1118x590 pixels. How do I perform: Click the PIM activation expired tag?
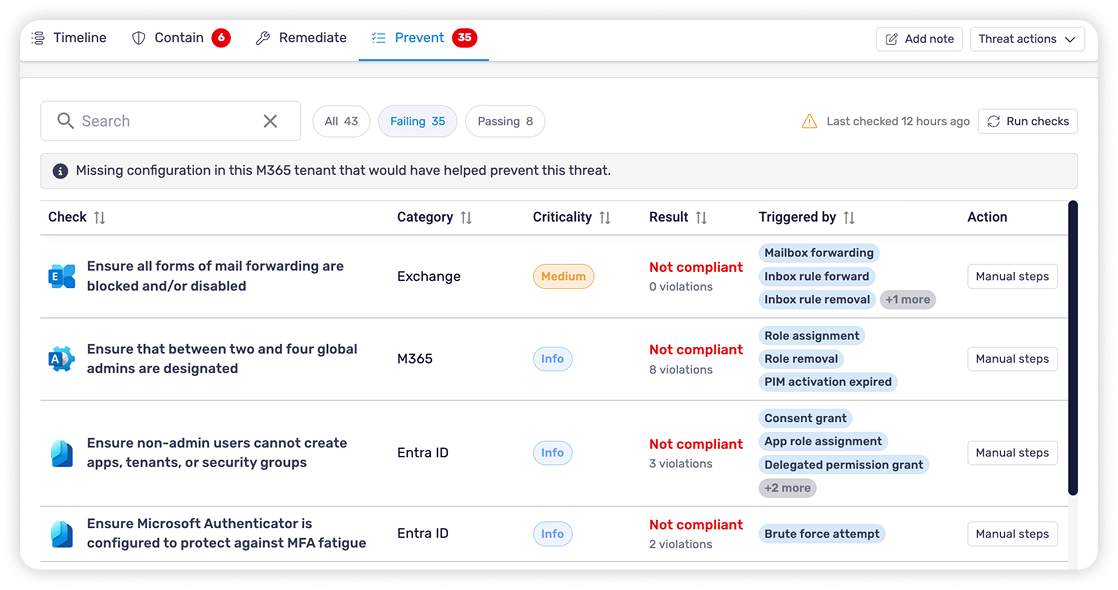click(828, 382)
